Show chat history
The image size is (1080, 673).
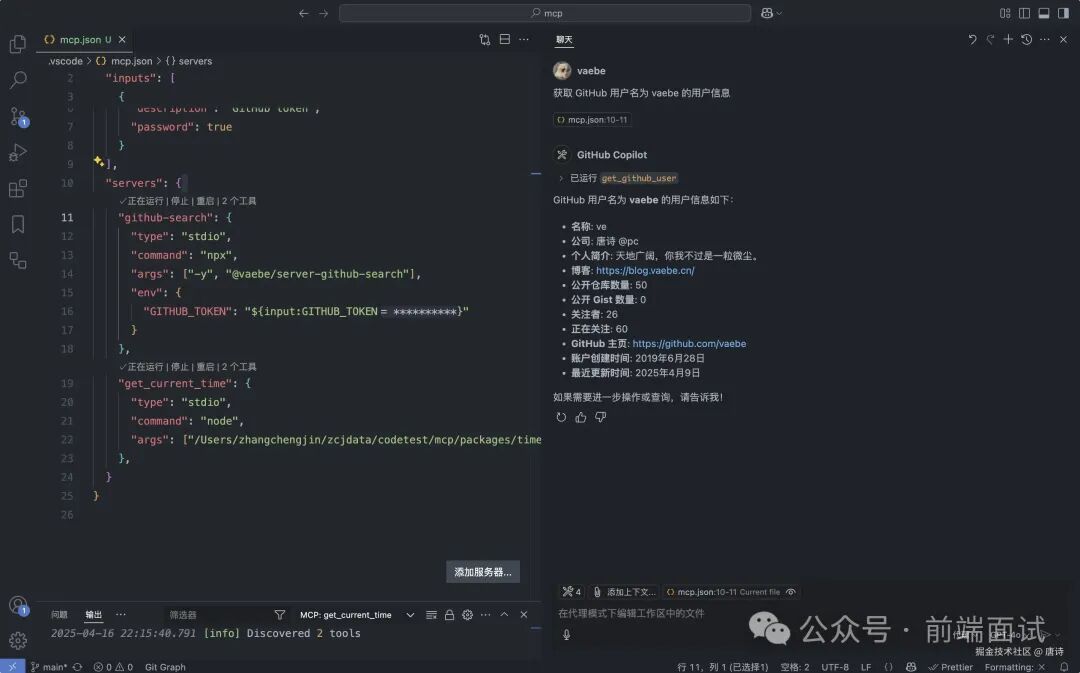click(x=1026, y=39)
